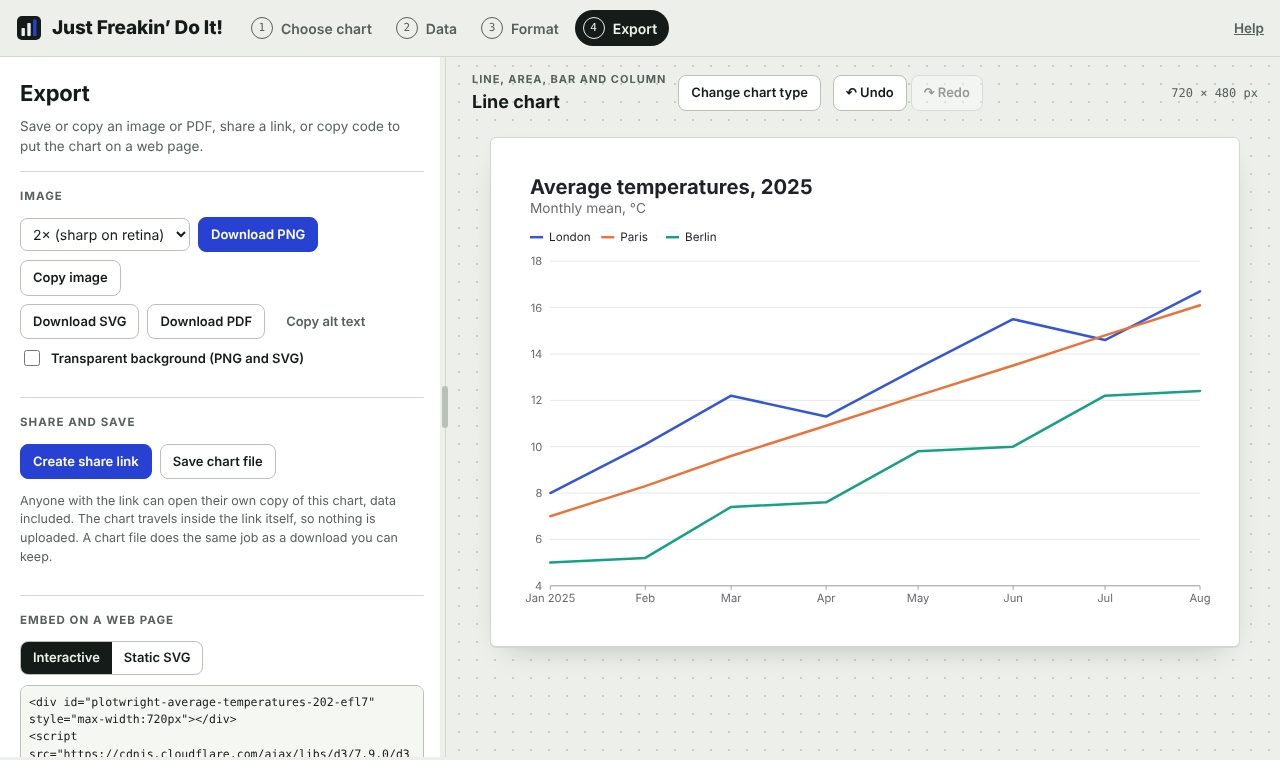
Task: Click Save chart file button
Action: [x=218, y=462]
